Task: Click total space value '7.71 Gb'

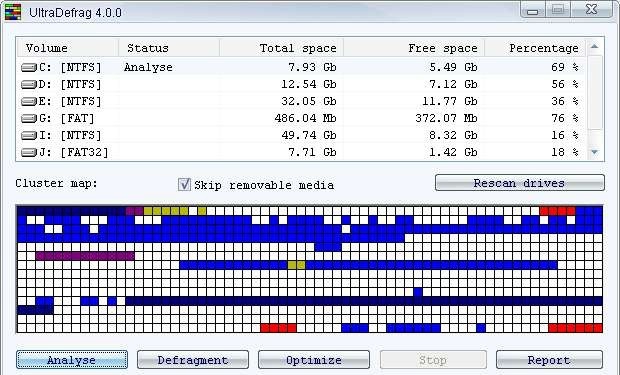Action: pyautogui.click(x=312, y=152)
